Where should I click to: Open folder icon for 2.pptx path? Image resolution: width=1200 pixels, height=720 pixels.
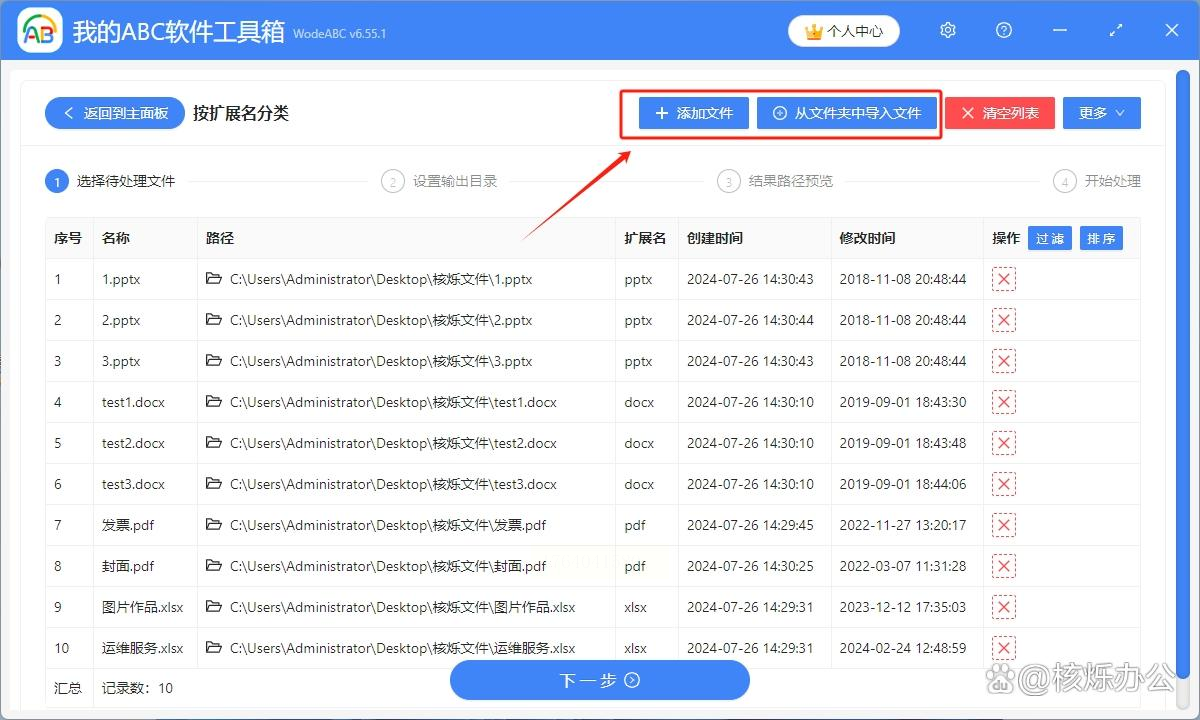coord(213,320)
